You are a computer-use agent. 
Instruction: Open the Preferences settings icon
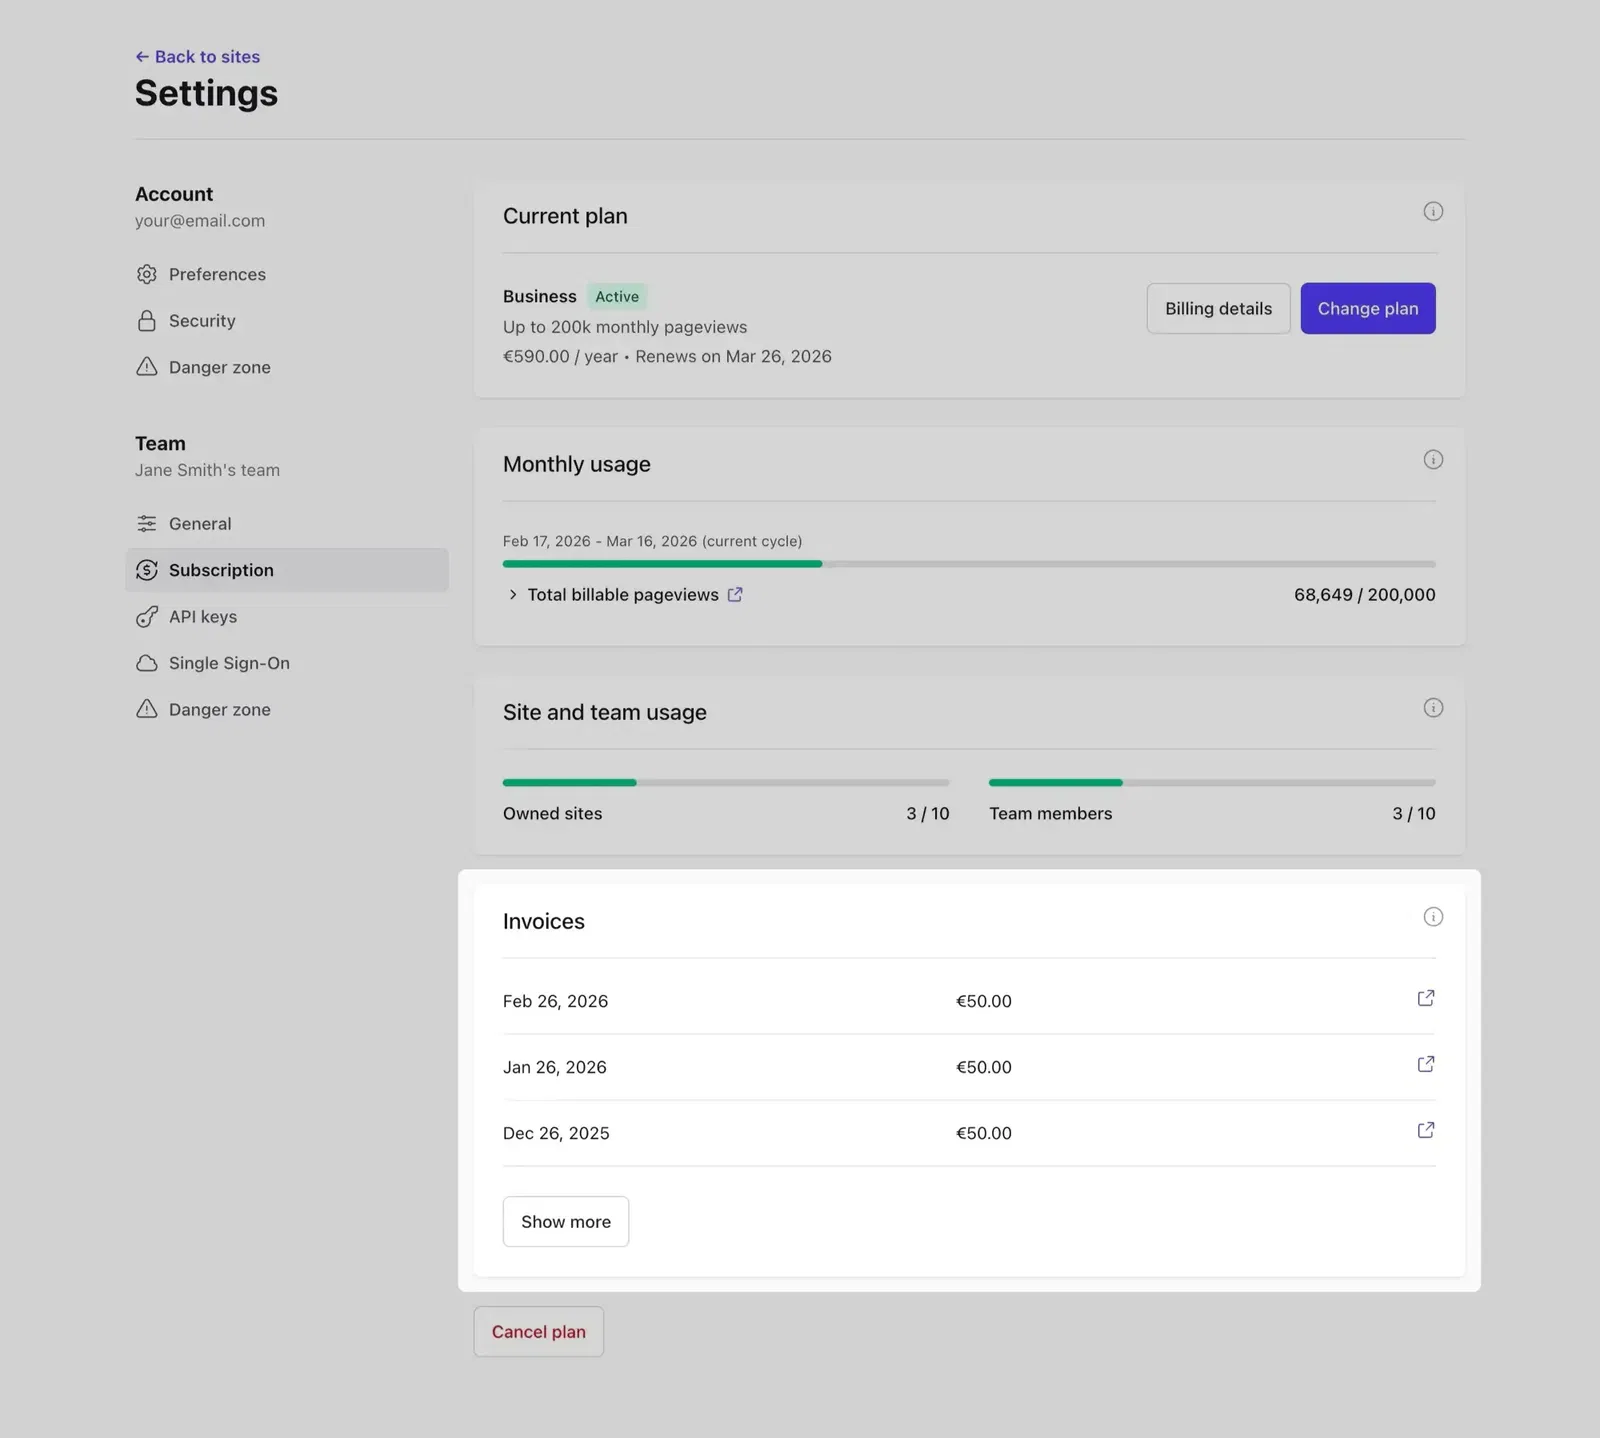(x=147, y=274)
